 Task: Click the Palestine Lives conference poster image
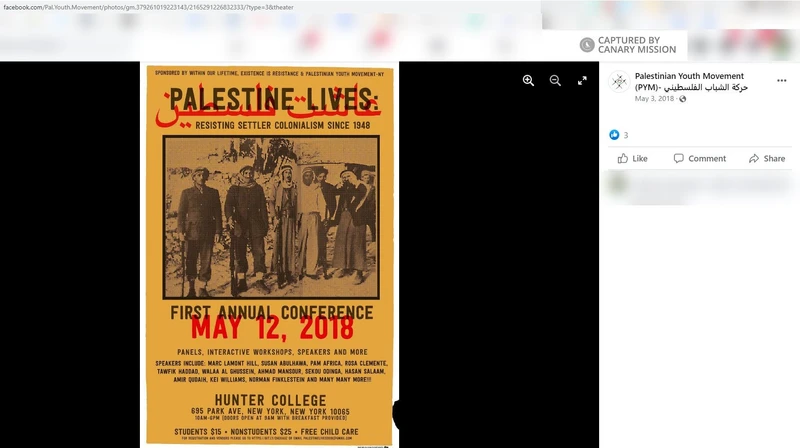click(x=269, y=255)
